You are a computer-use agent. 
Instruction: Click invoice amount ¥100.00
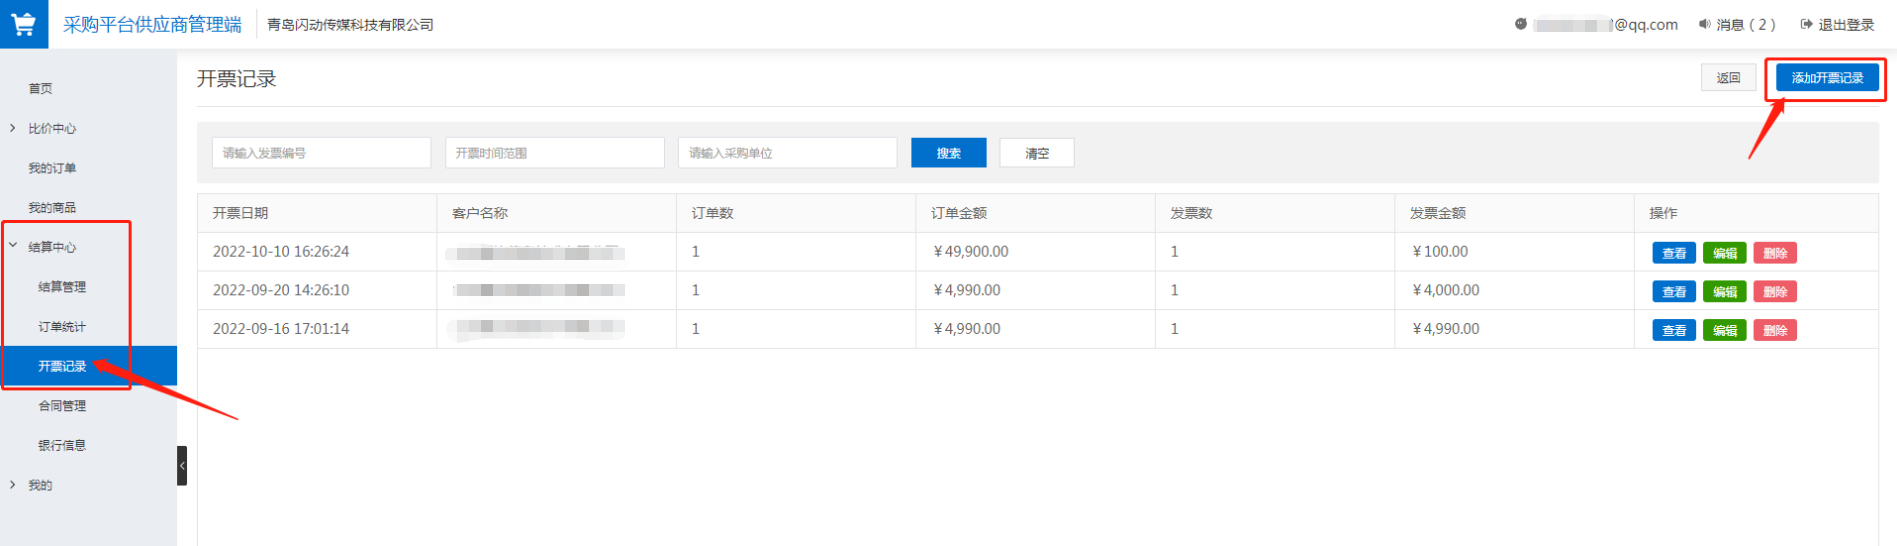[x=1440, y=252]
